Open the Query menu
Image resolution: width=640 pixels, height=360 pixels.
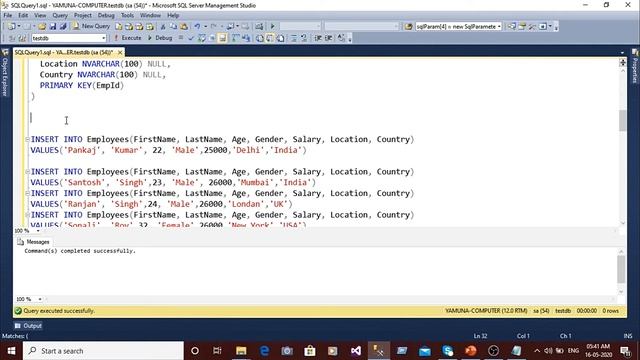pos(60,15)
